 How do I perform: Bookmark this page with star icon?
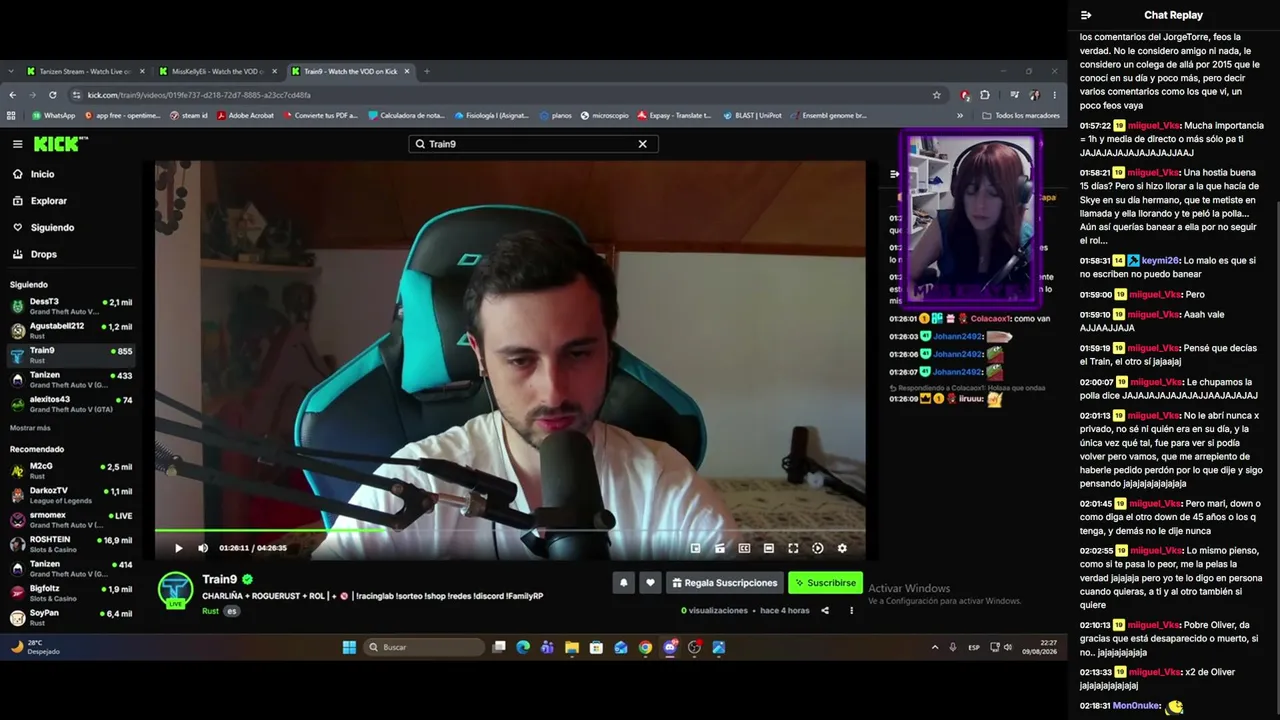(937, 95)
